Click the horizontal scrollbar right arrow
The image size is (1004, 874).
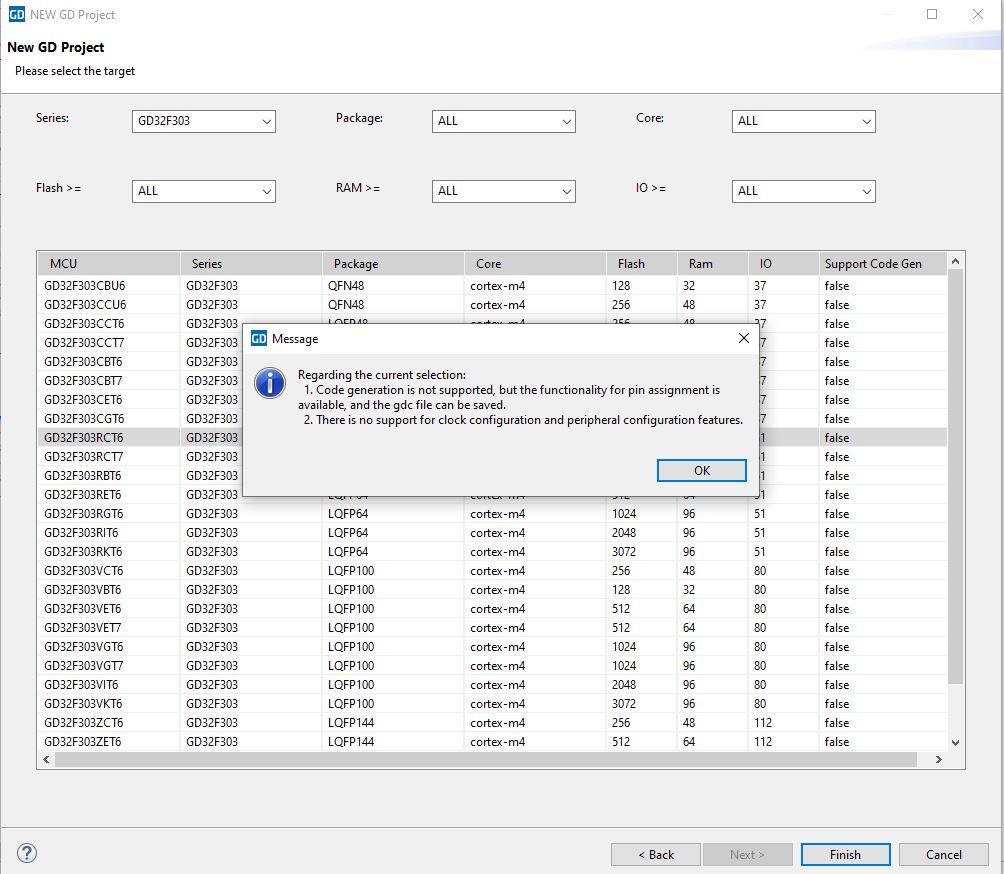938,760
